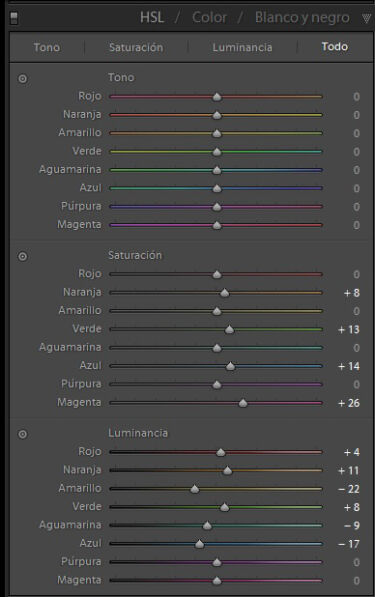
Task: Click the Saturación Púrpura slider handle
Action: tap(217, 385)
